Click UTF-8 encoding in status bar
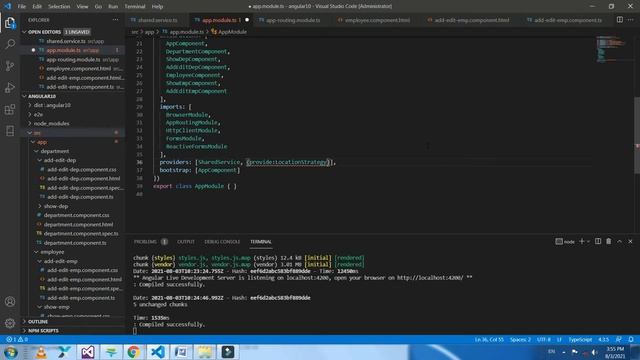This screenshot has height=360, width=640. pos(544,339)
